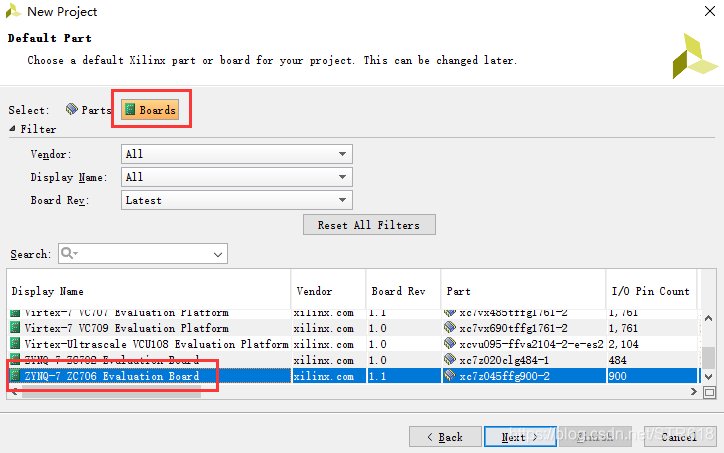Click chip icon beside xc7z045ffg900-2
Image resolution: width=724 pixels, height=453 pixels.
coord(450,375)
